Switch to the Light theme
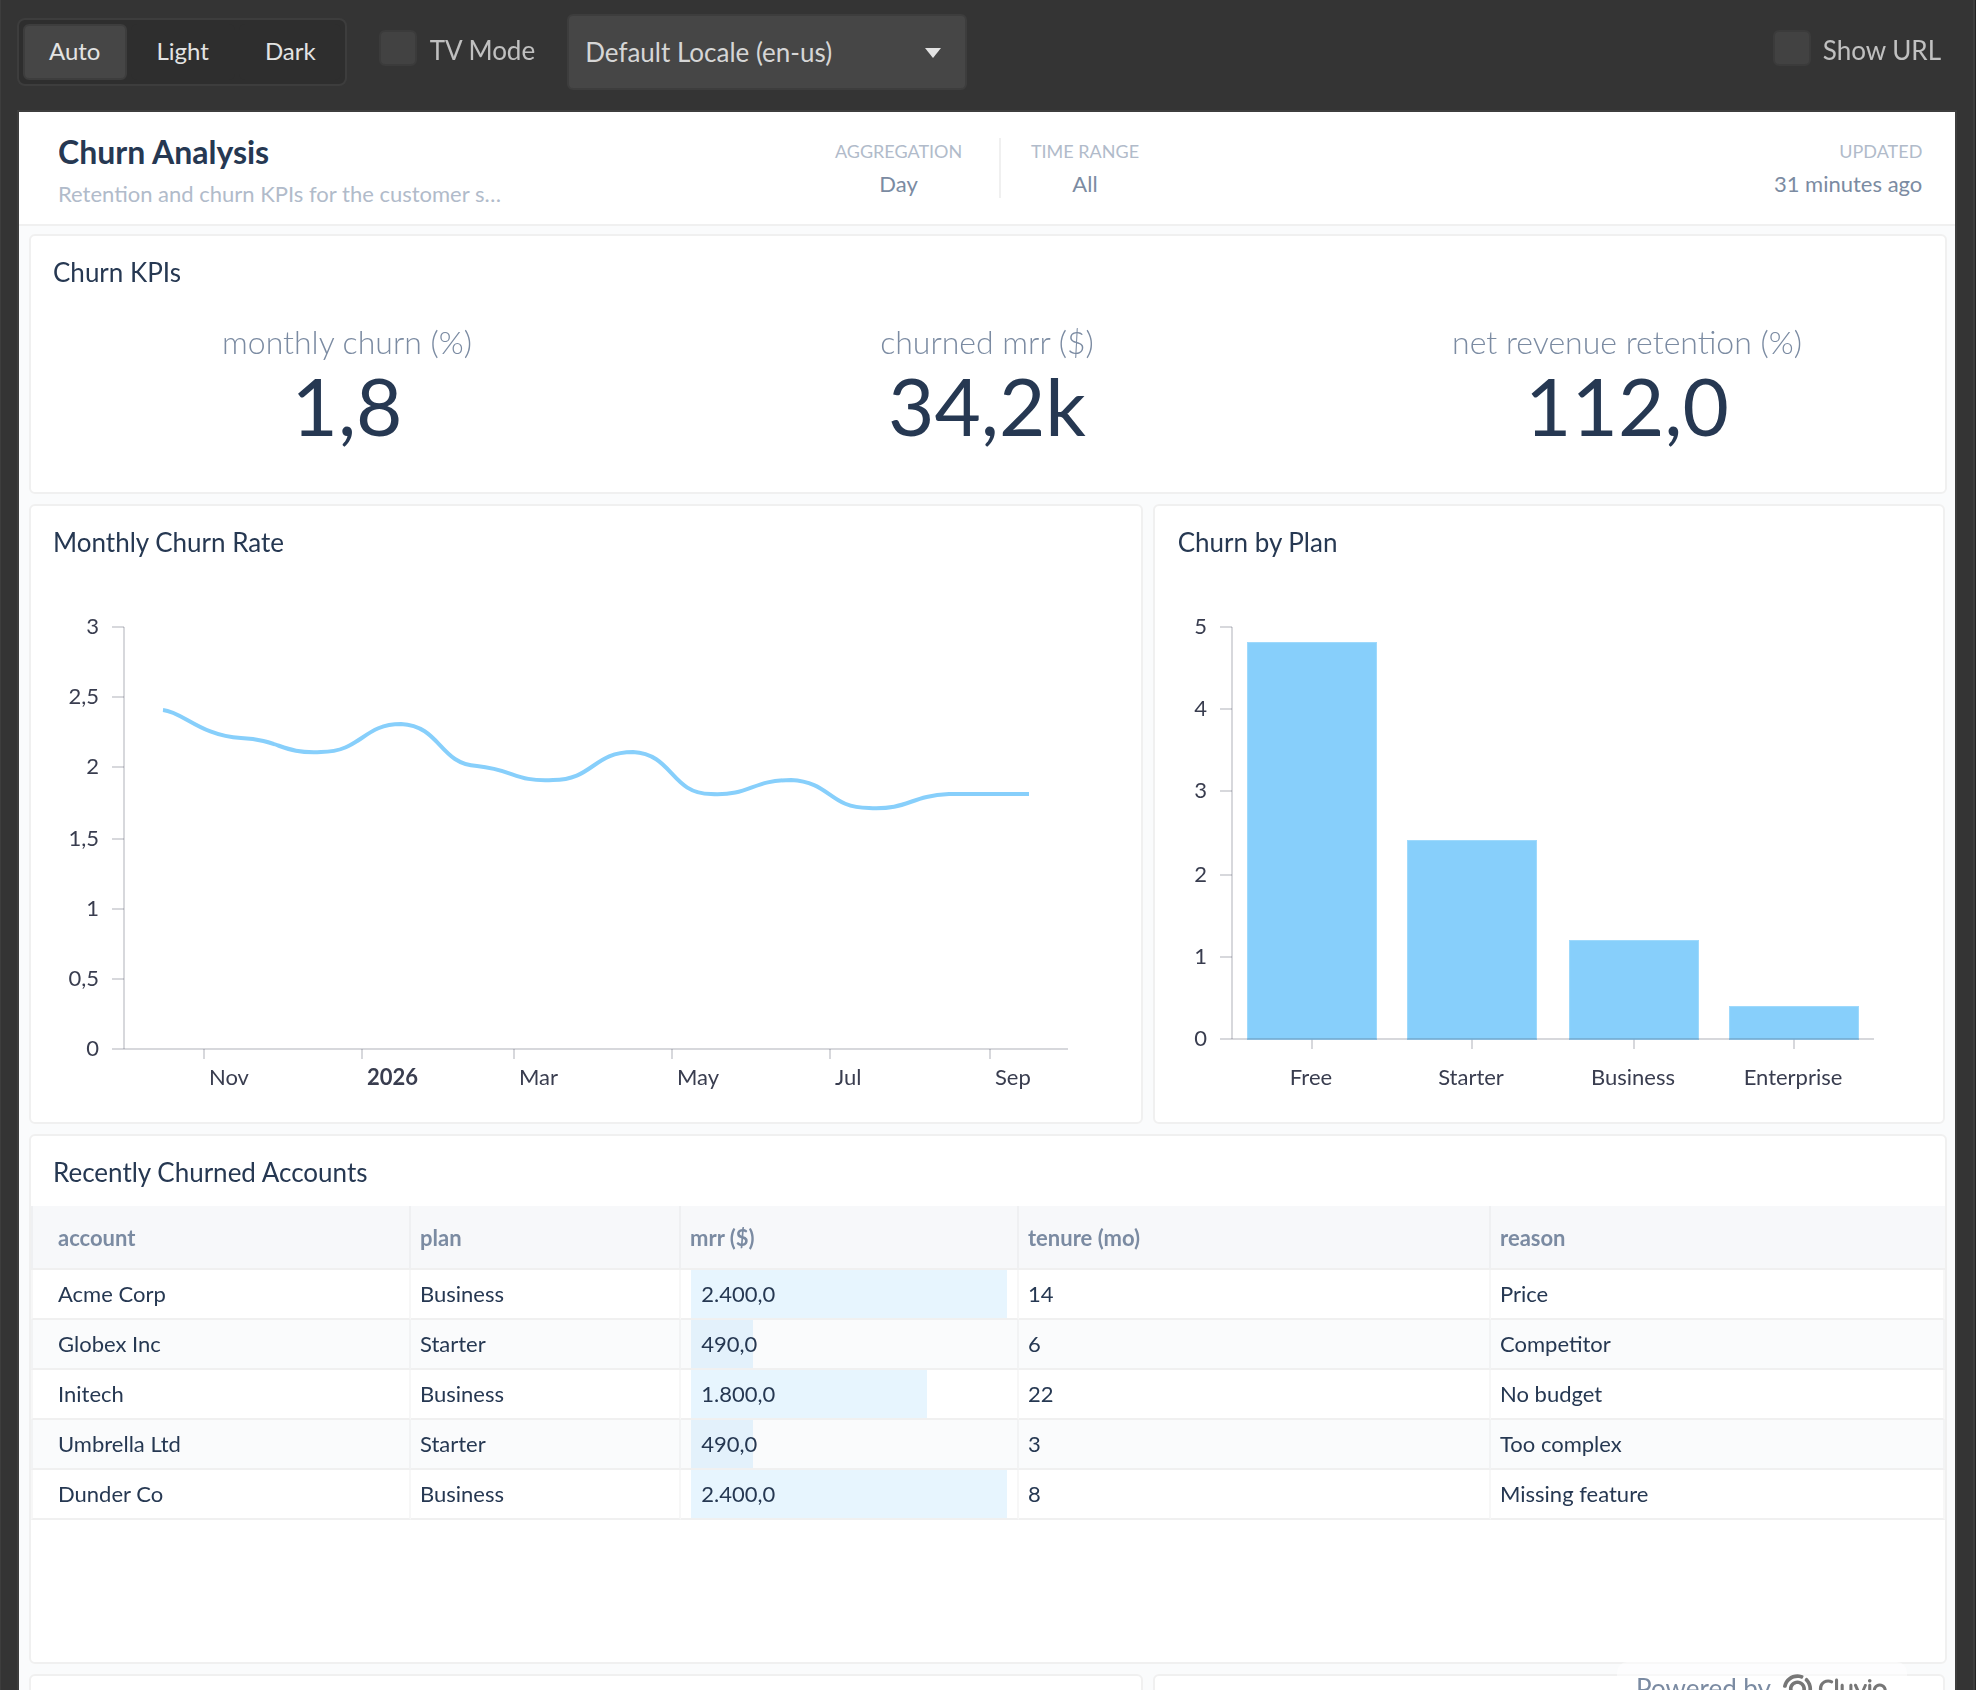1976x1690 pixels. 182,52
